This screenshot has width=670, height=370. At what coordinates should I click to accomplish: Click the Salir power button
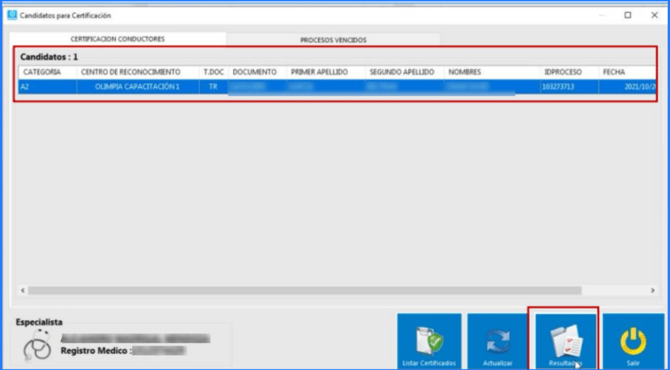(x=633, y=341)
